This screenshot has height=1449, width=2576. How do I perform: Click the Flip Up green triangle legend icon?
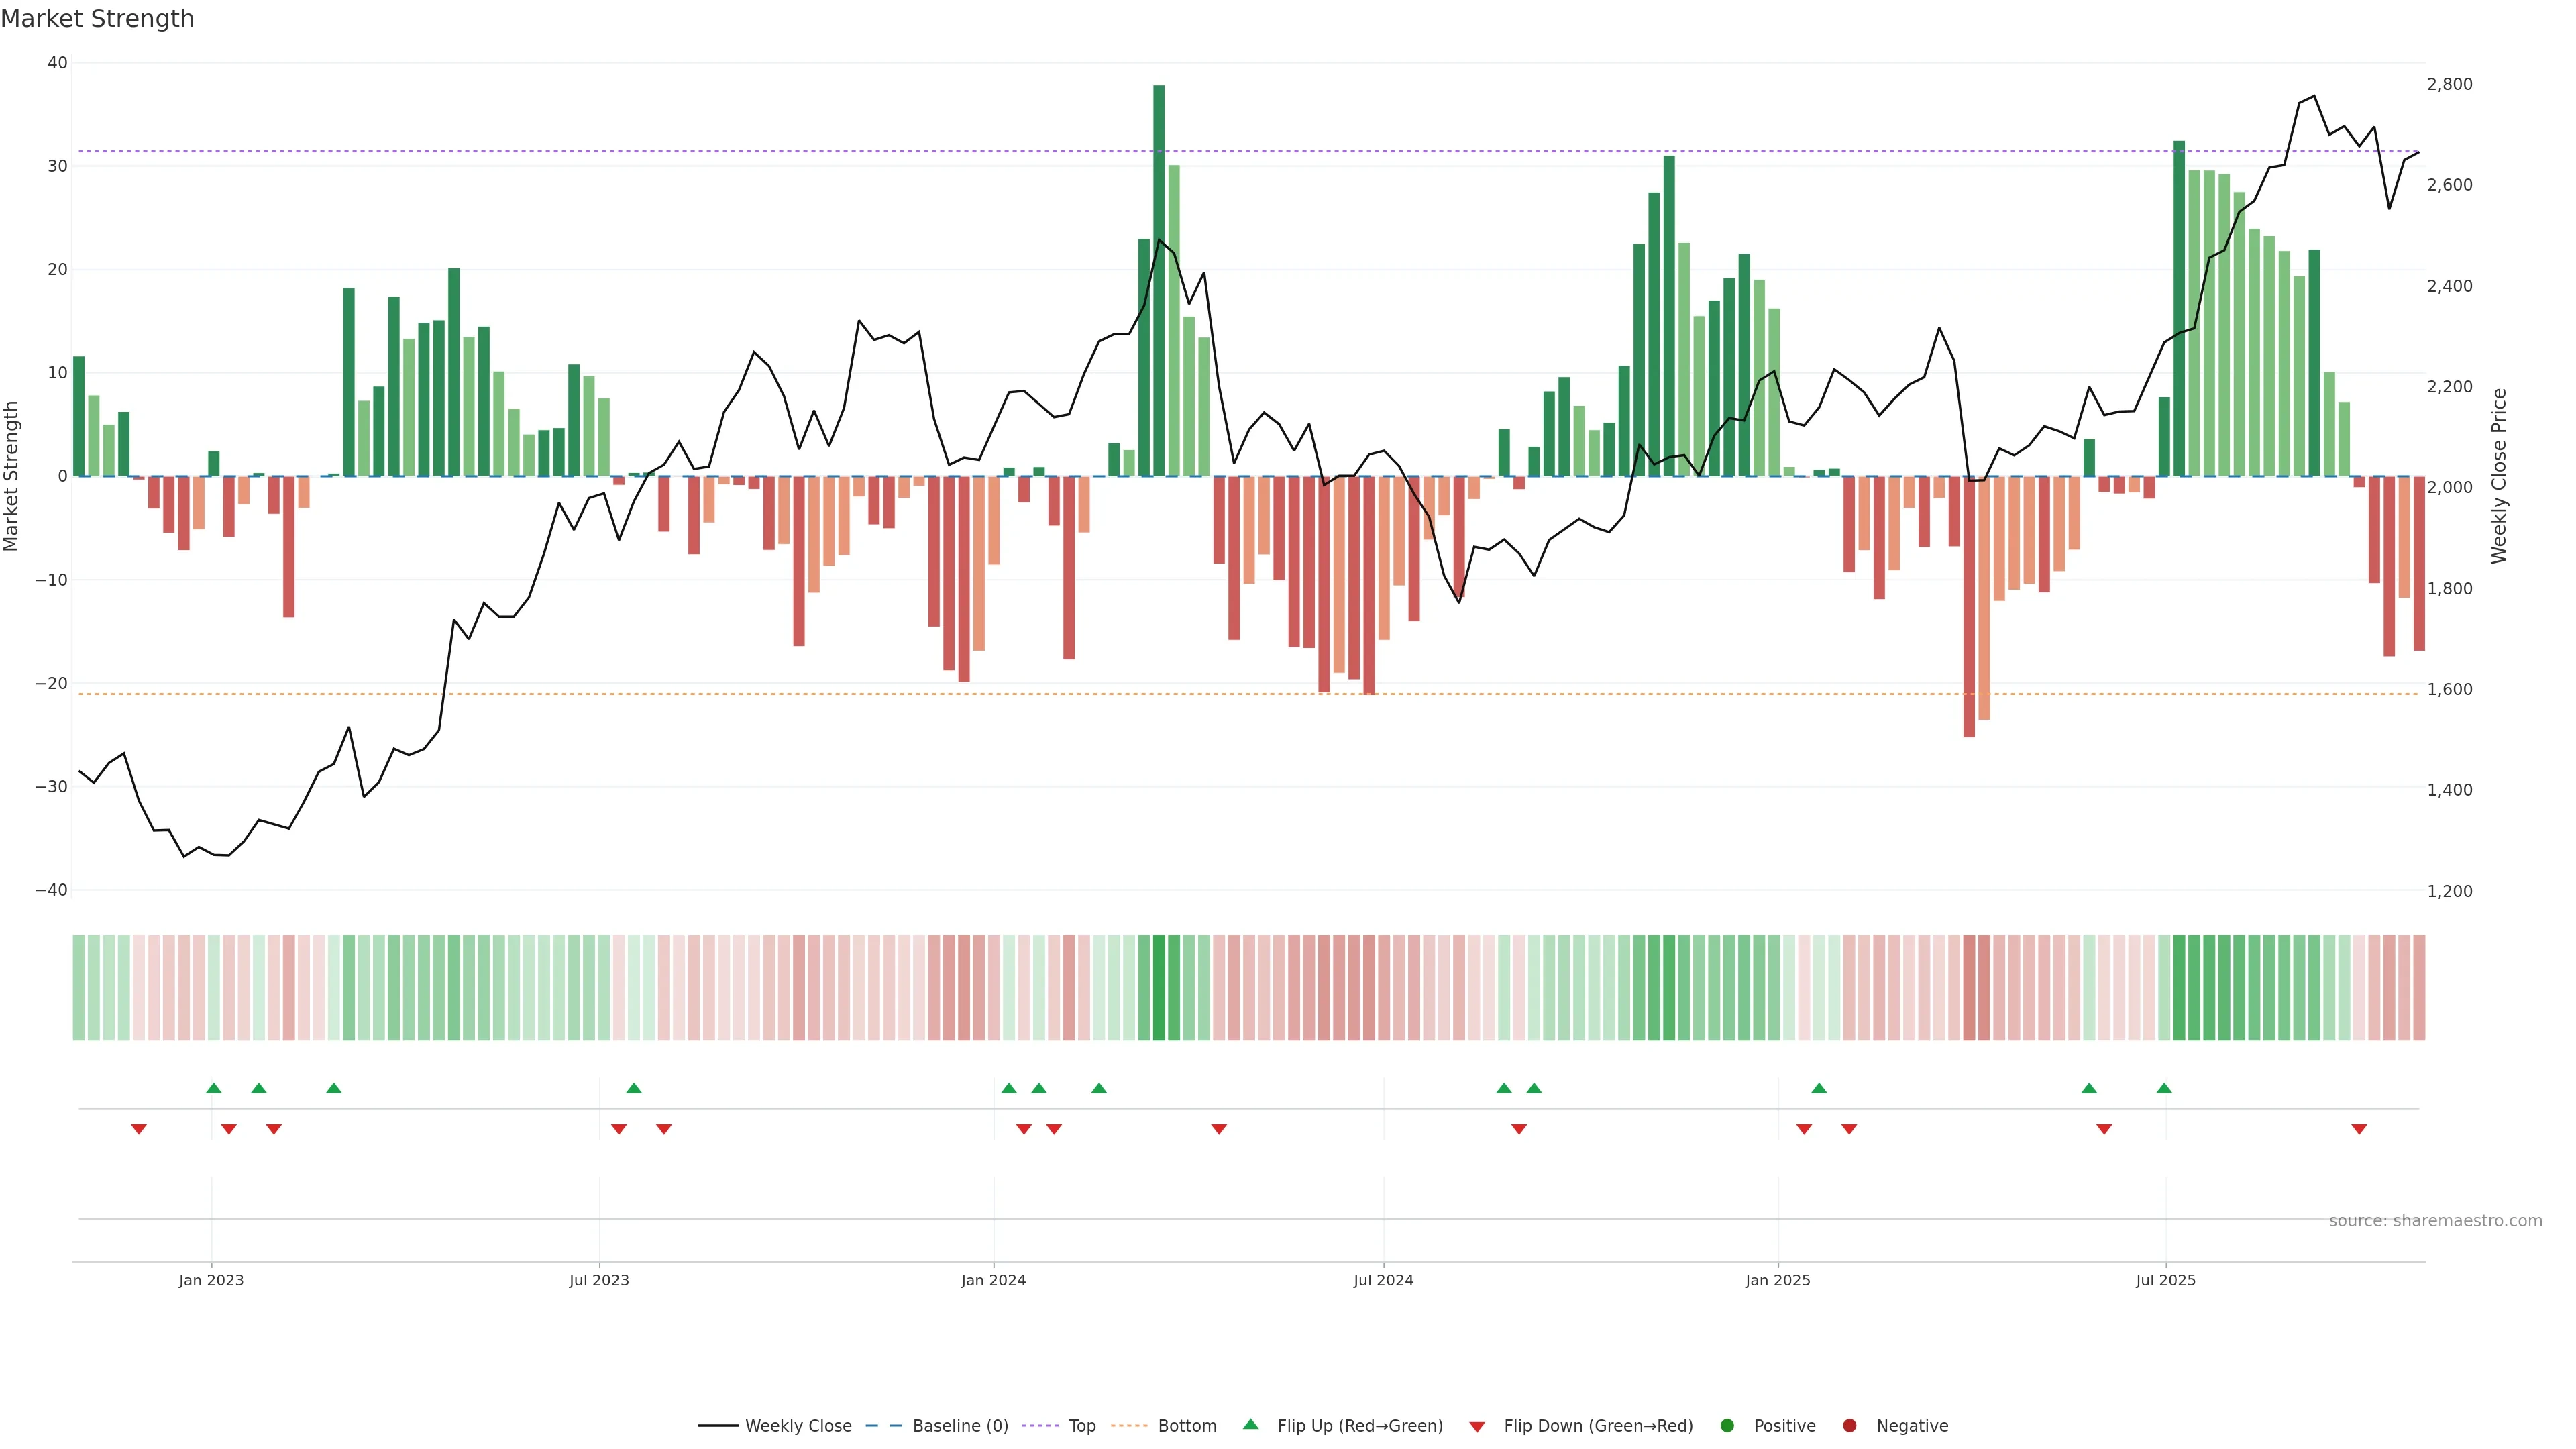pos(1250,1424)
